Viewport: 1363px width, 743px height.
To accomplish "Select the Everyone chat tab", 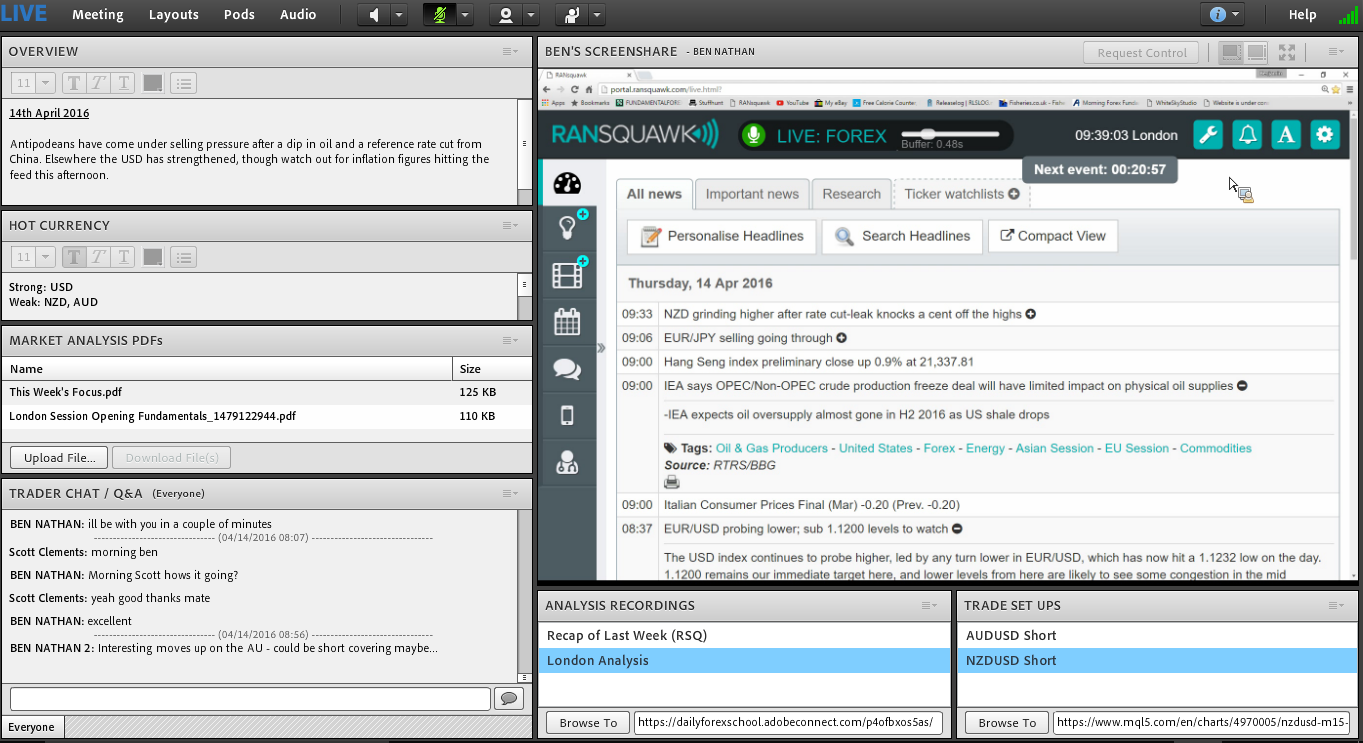I will tap(32, 727).
